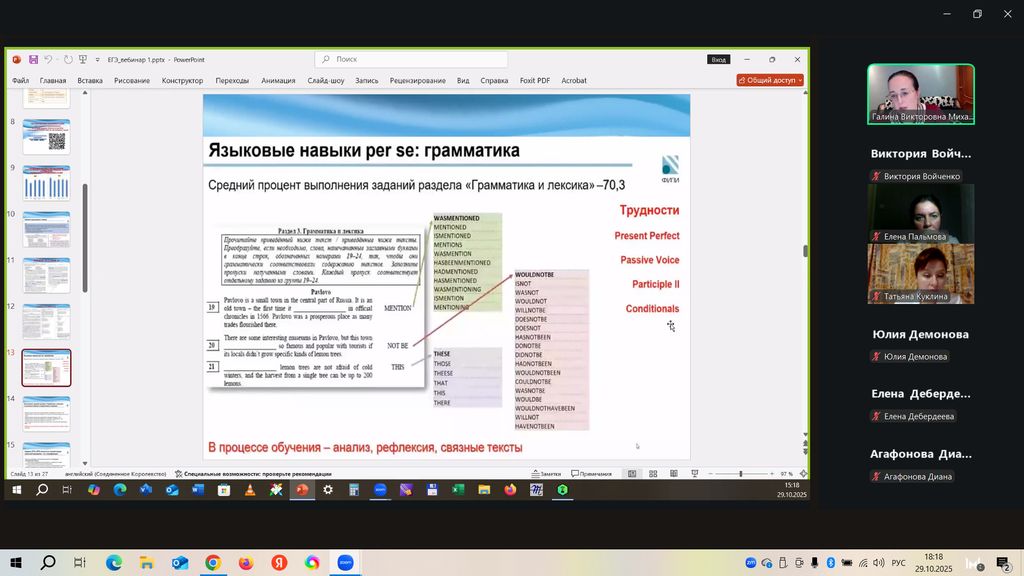This screenshot has width=1024, height=576.
Task: Open the Рецензирование ribbon tab
Action: coord(417,80)
